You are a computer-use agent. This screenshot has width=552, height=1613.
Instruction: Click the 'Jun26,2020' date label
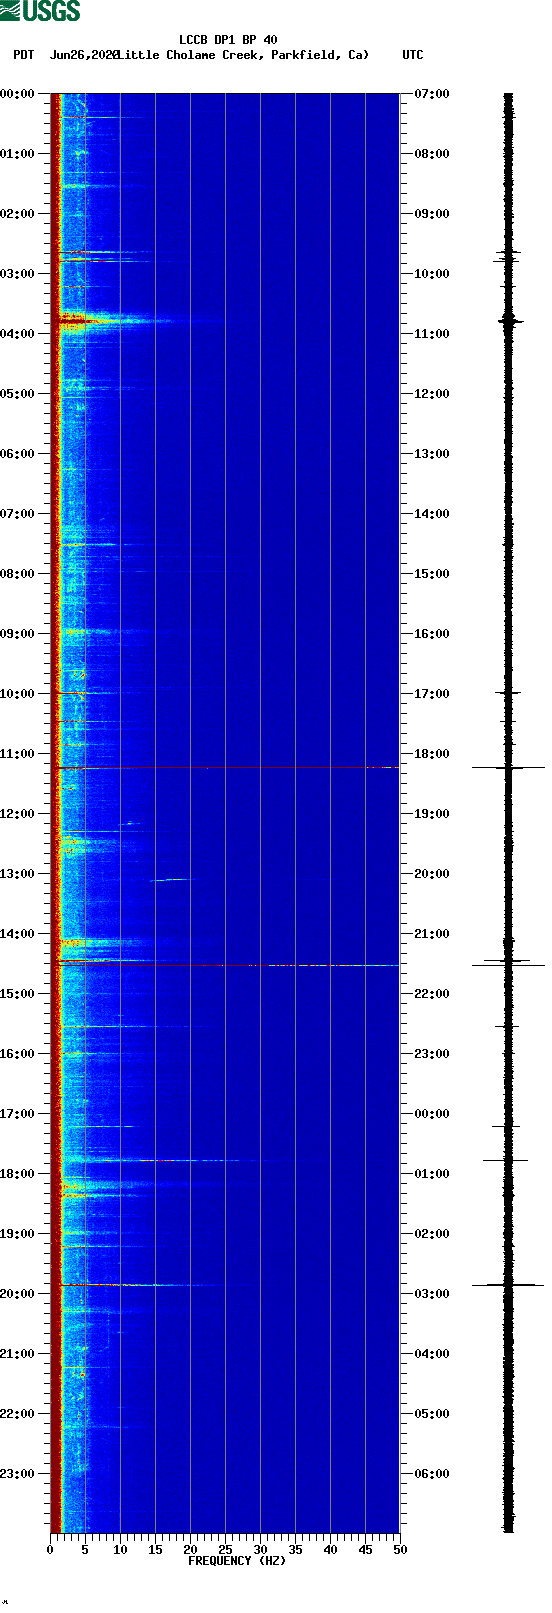84,55
